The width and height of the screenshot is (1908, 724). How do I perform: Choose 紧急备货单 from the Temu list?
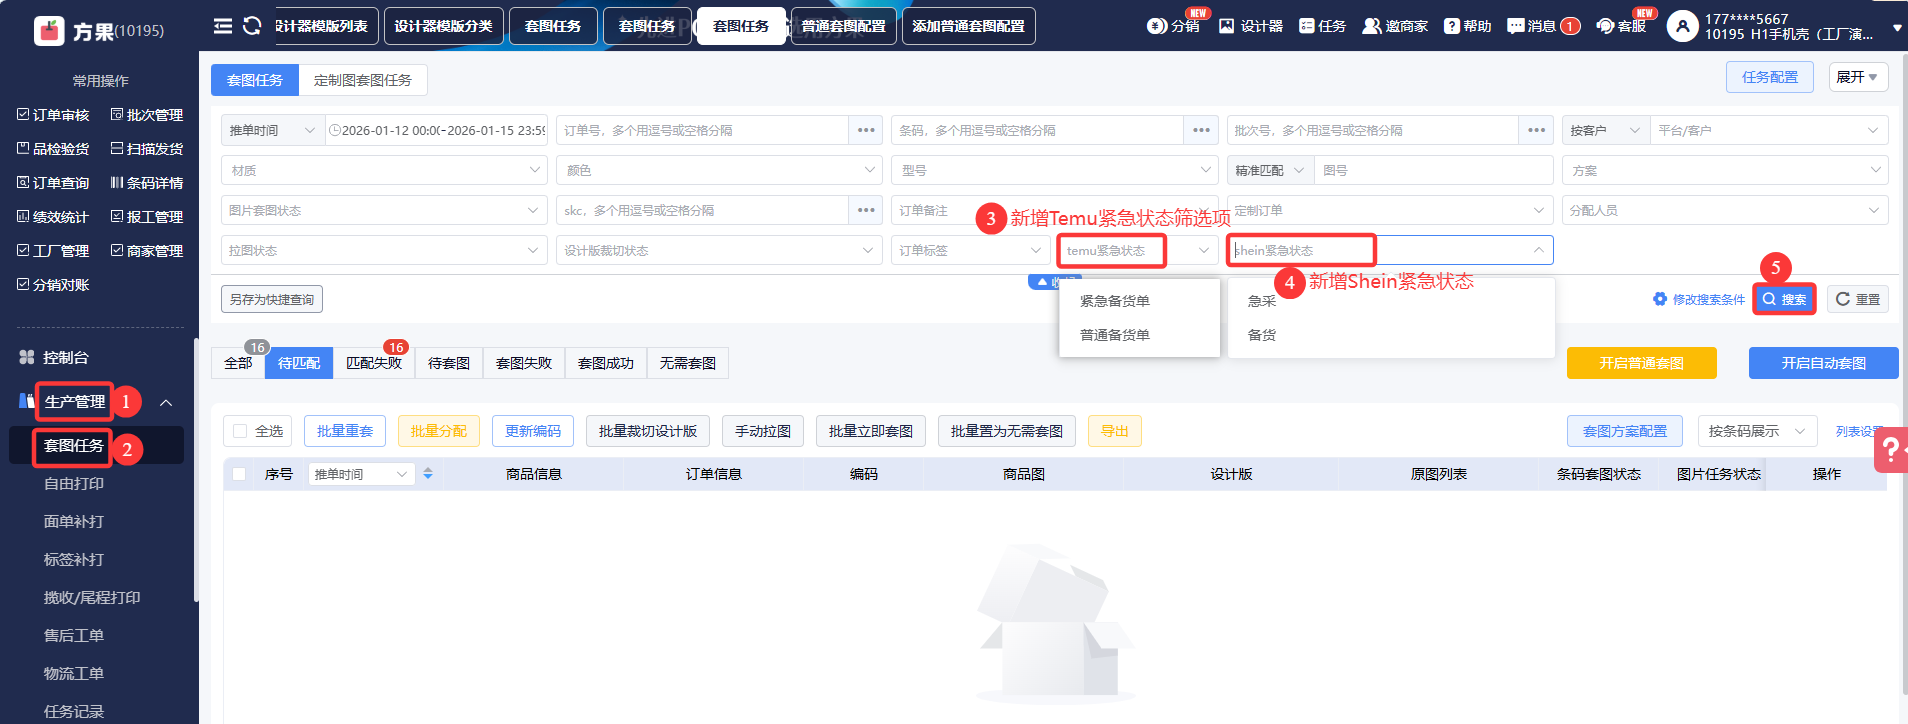click(x=1115, y=301)
